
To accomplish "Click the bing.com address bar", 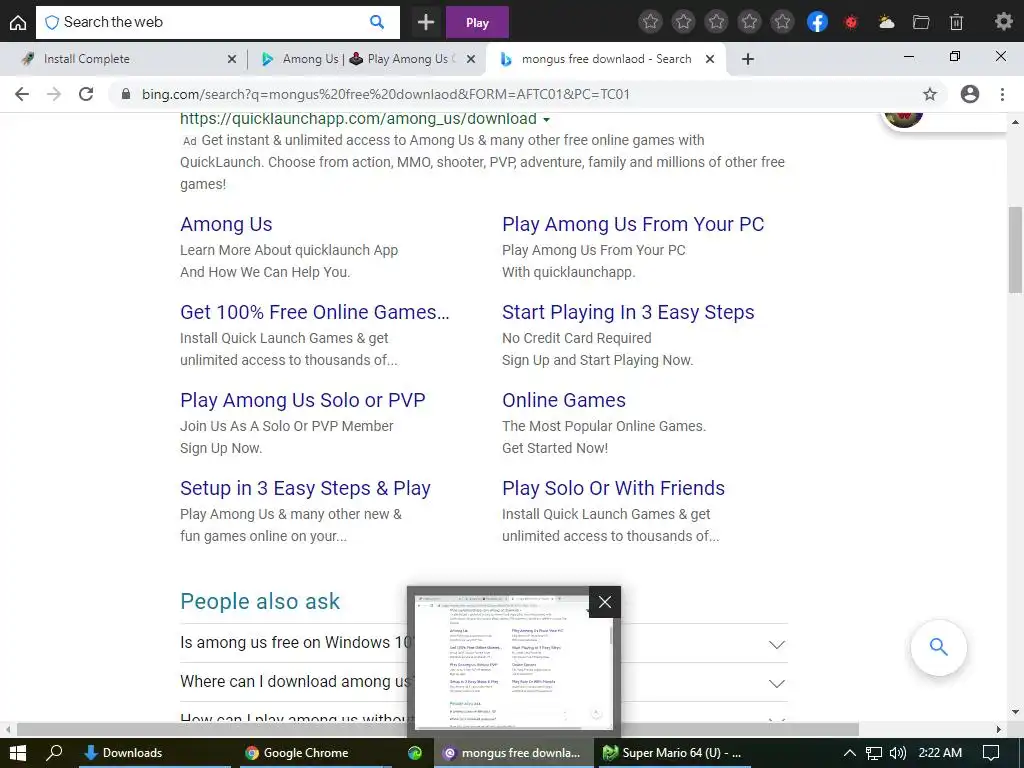I will [x=526, y=94].
